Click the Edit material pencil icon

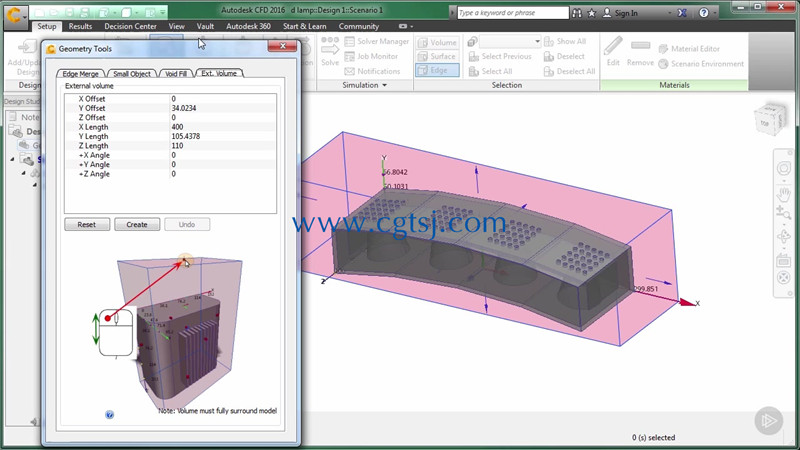pos(613,45)
